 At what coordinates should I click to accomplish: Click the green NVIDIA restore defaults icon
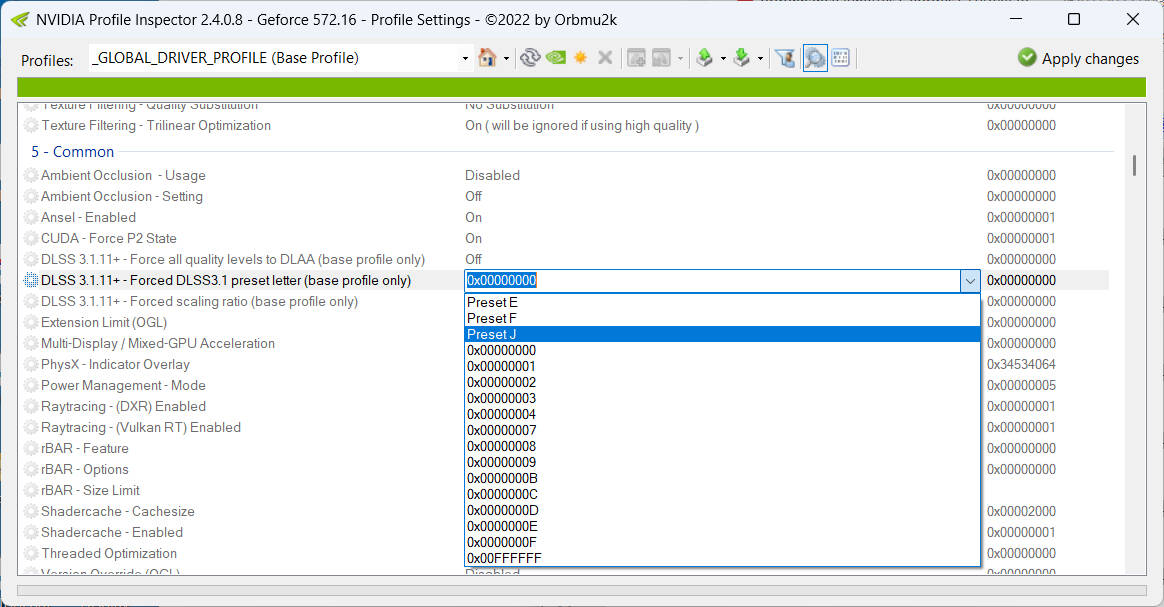[555, 58]
